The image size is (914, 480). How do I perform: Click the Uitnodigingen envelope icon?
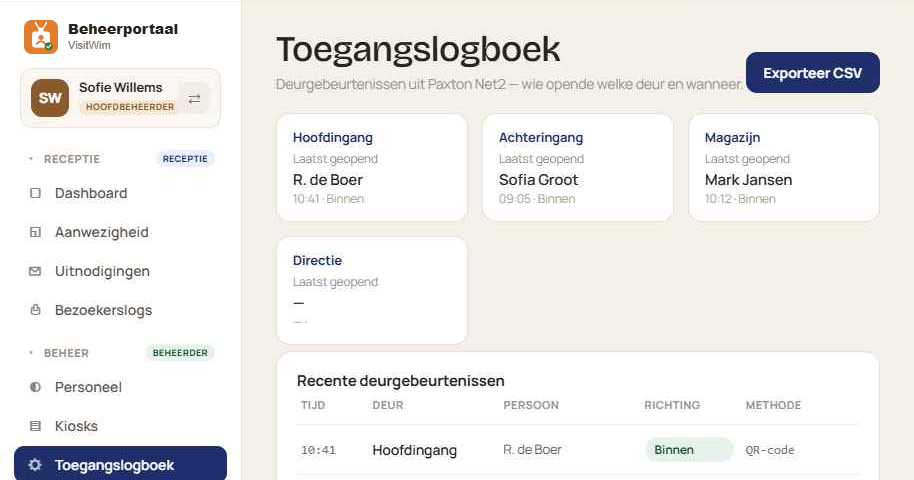36,271
